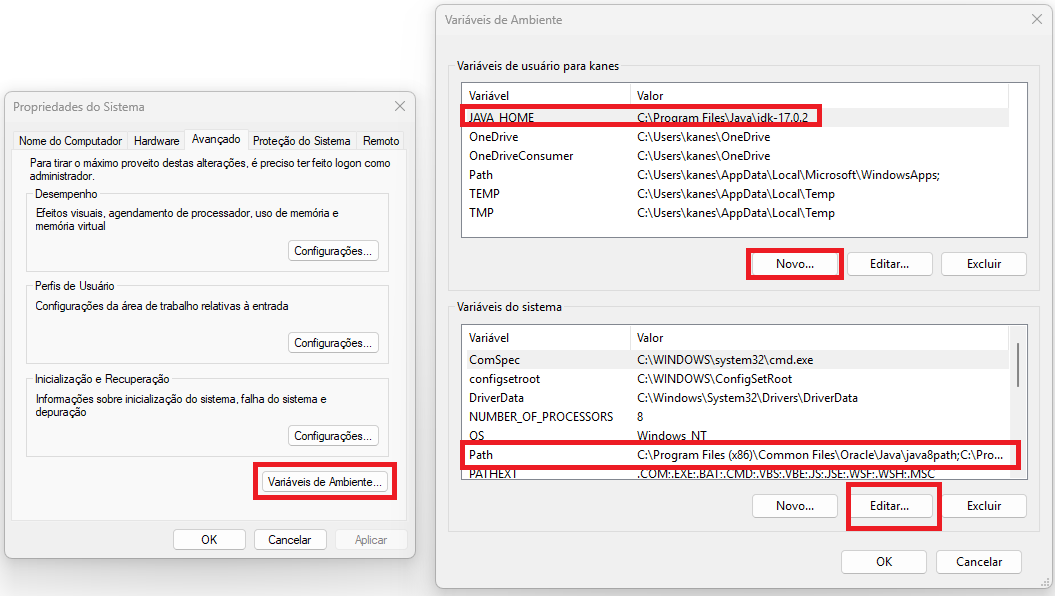This screenshot has width=1063, height=599.
Task: Open Configurações under Inicialização e Recuperação
Action: 333,435
